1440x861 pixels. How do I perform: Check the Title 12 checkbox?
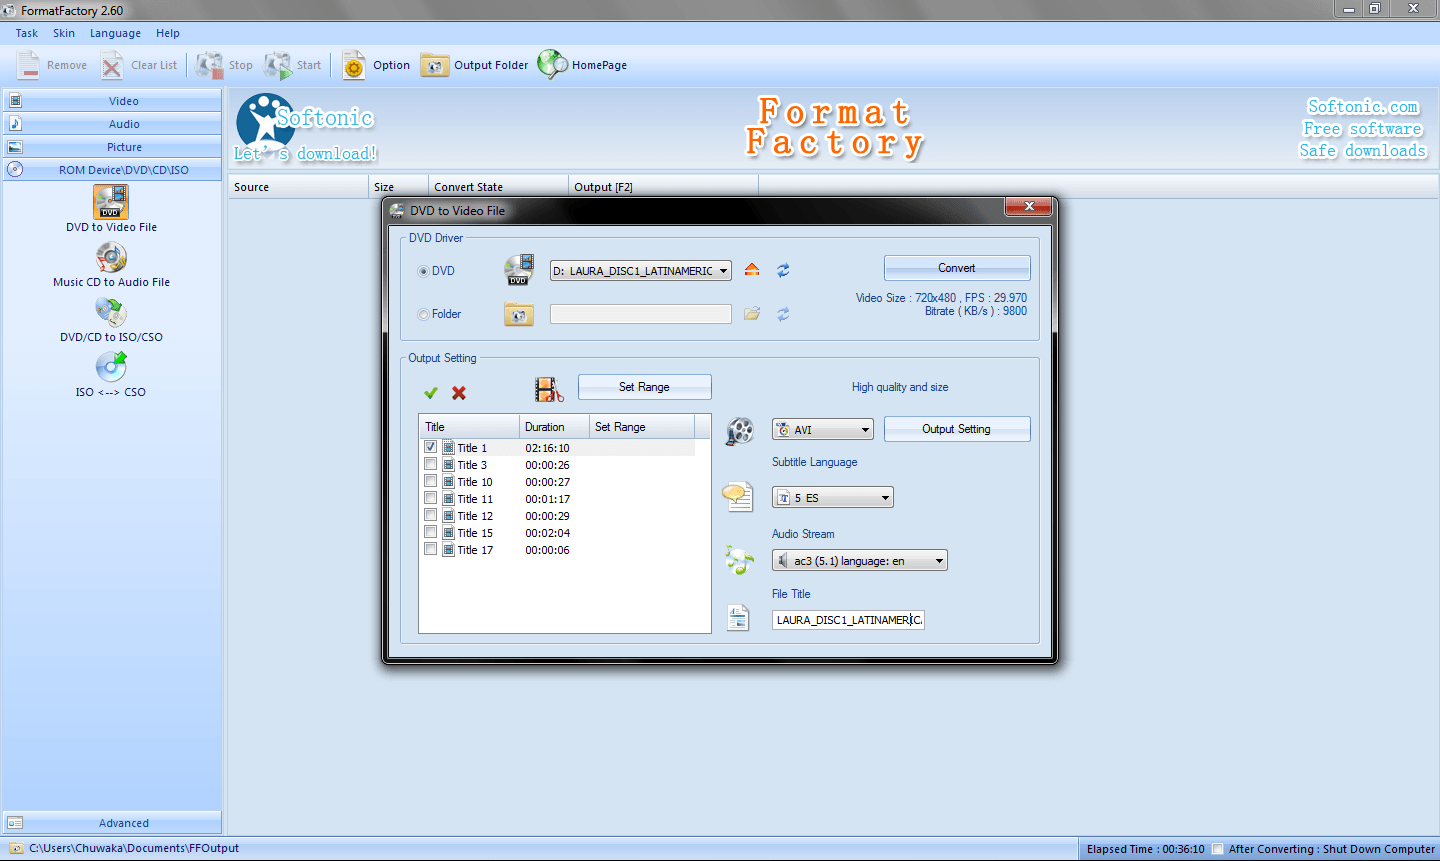[x=430, y=515]
